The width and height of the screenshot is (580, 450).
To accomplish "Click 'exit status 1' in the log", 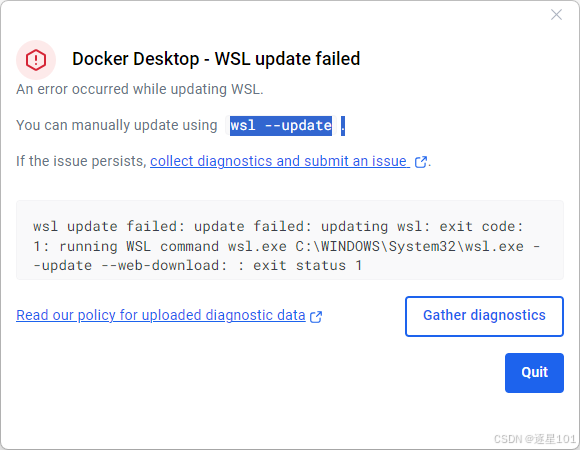I will tap(307, 265).
